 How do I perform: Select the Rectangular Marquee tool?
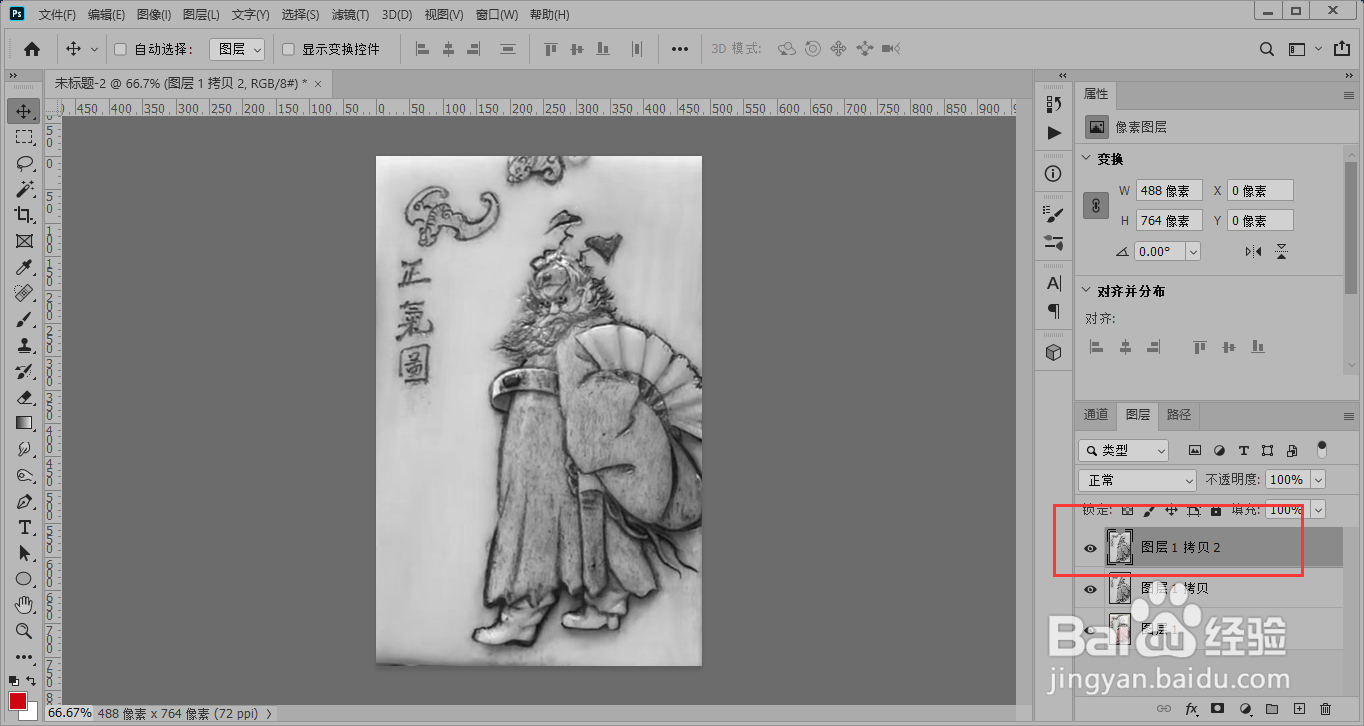(x=24, y=137)
